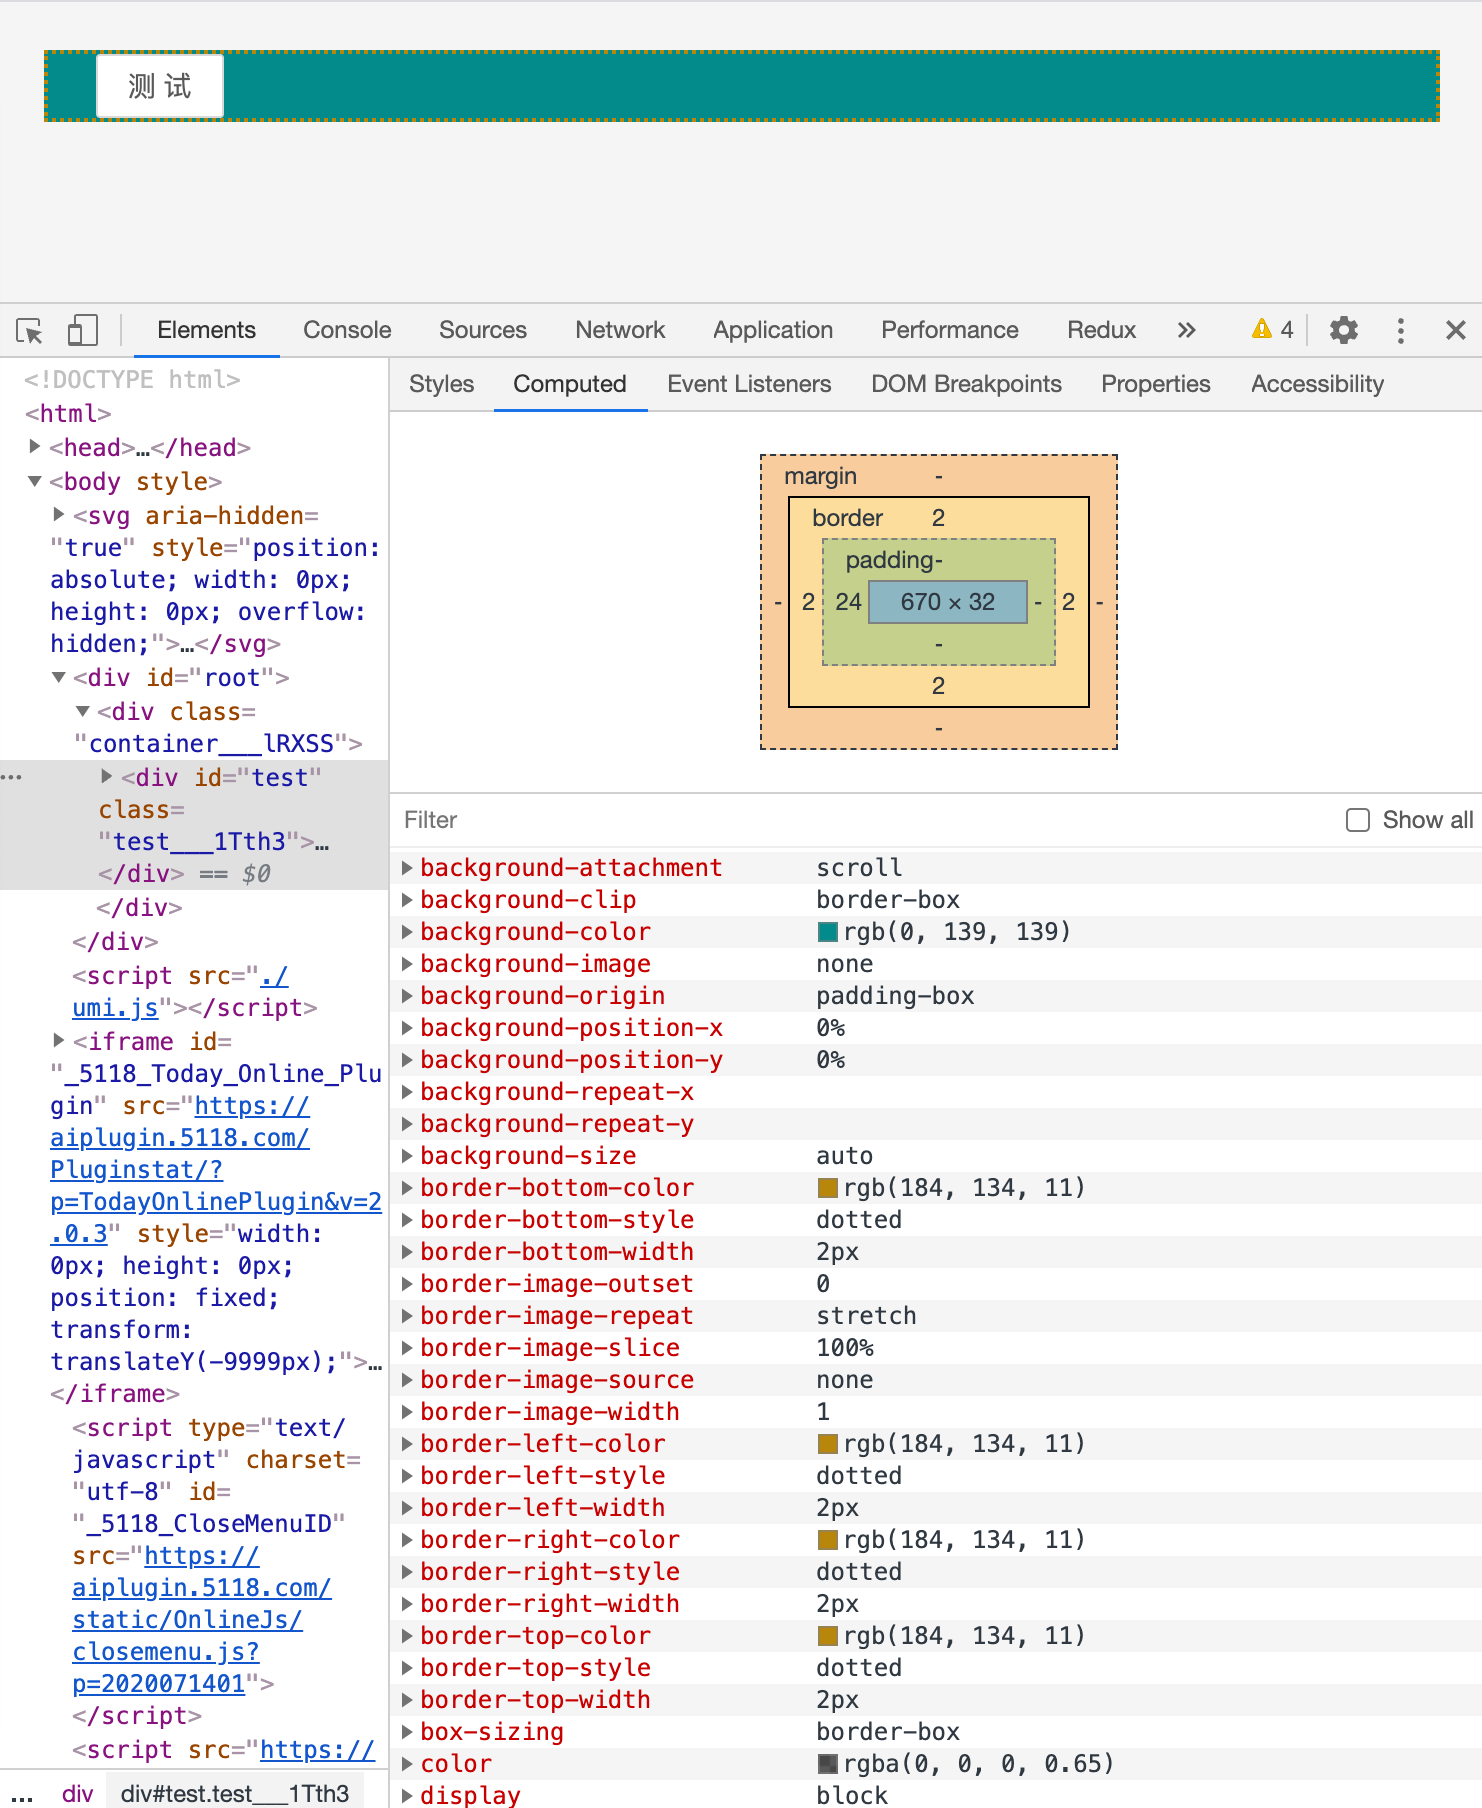Open DevTools settings gear

click(1343, 330)
